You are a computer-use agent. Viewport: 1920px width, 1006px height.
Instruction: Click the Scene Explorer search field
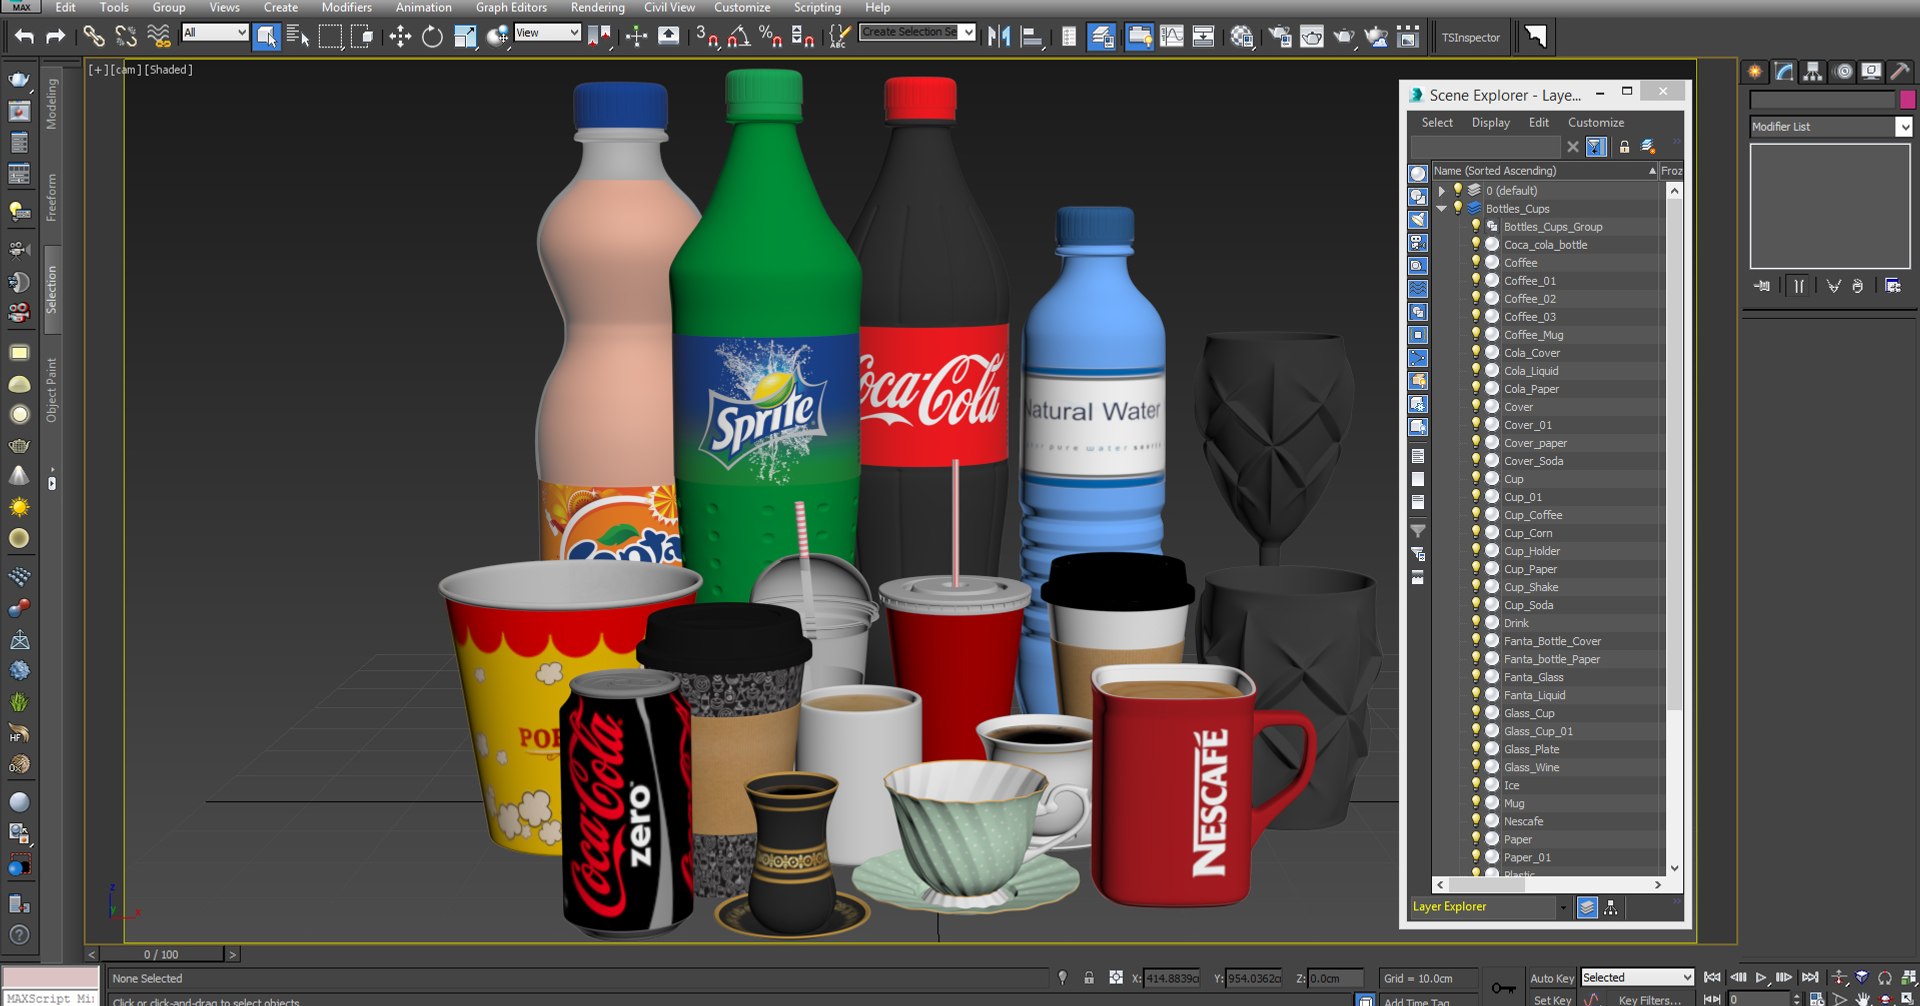point(1485,147)
